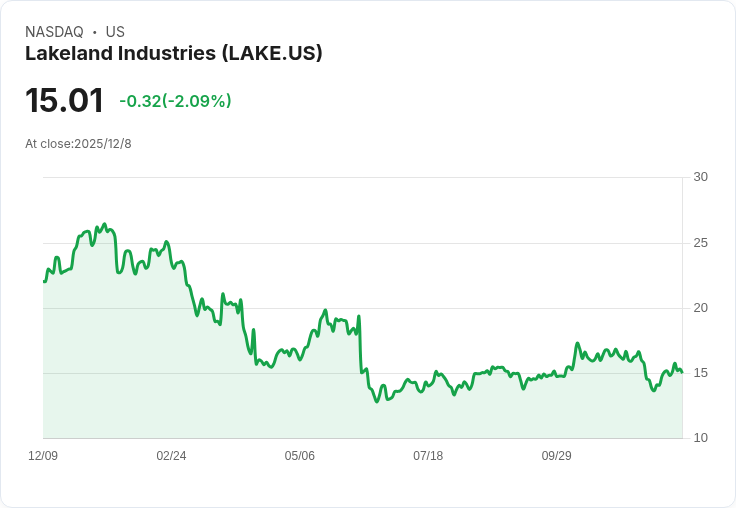This screenshot has height=508, width=736.
Task: Select the 09/29 date axis label
Action: pyautogui.click(x=556, y=455)
